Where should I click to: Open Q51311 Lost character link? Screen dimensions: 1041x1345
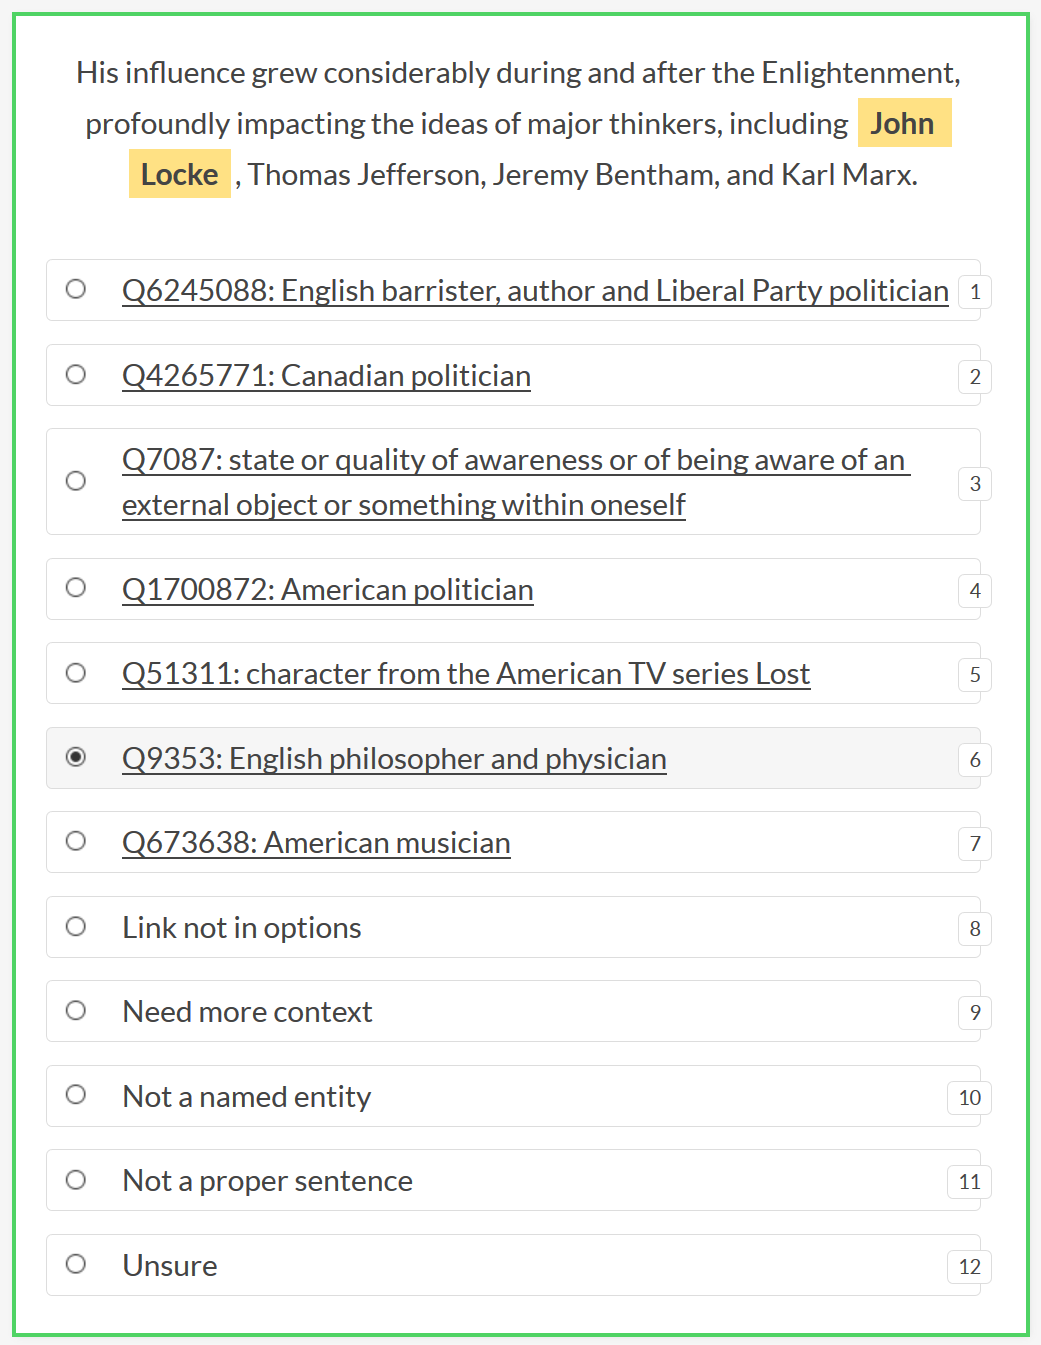coord(466,674)
